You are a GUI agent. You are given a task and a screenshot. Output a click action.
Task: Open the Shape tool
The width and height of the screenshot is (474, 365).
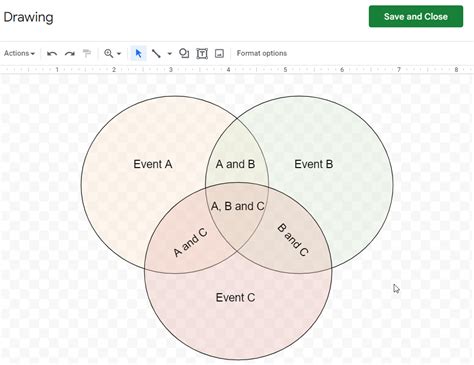[184, 53]
